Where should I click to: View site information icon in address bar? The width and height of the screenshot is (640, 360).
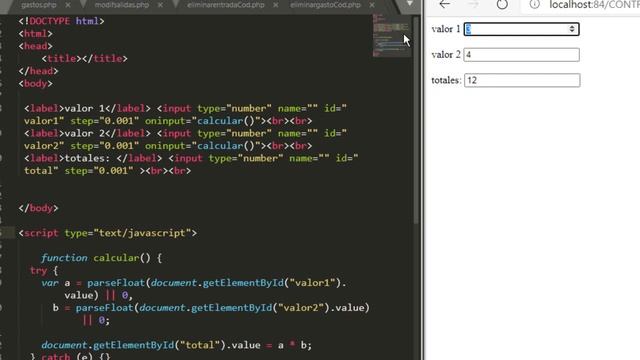(x=534, y=4)
